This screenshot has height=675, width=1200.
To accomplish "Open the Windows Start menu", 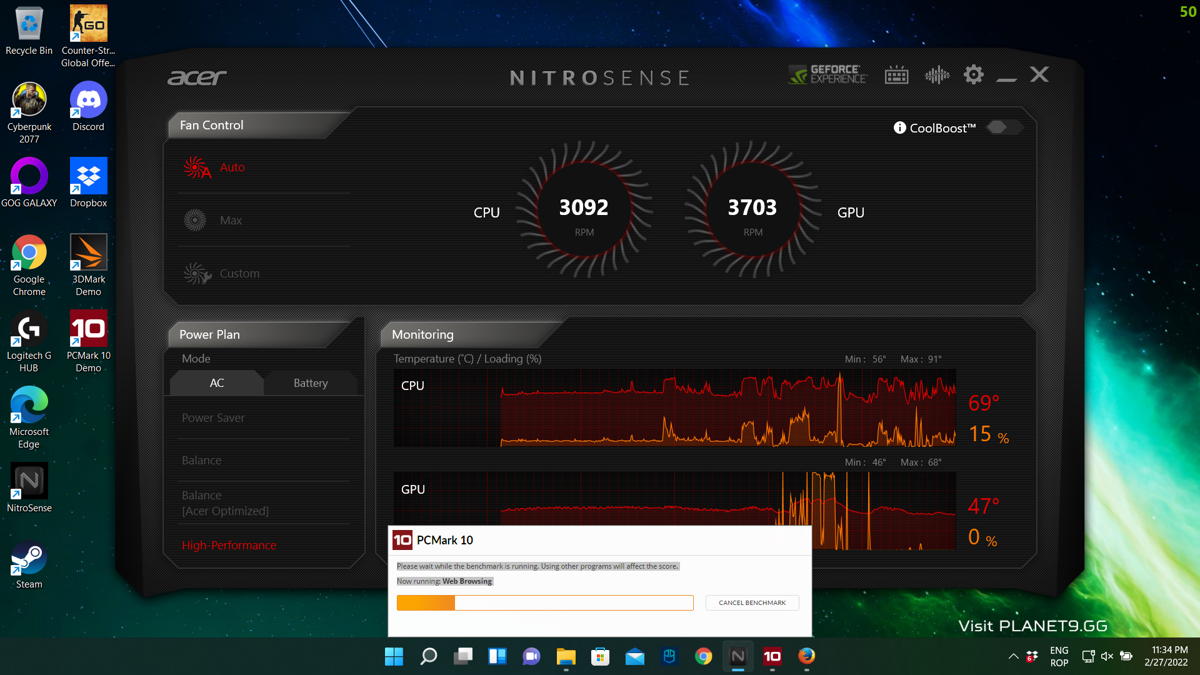I will coord(394,656).
